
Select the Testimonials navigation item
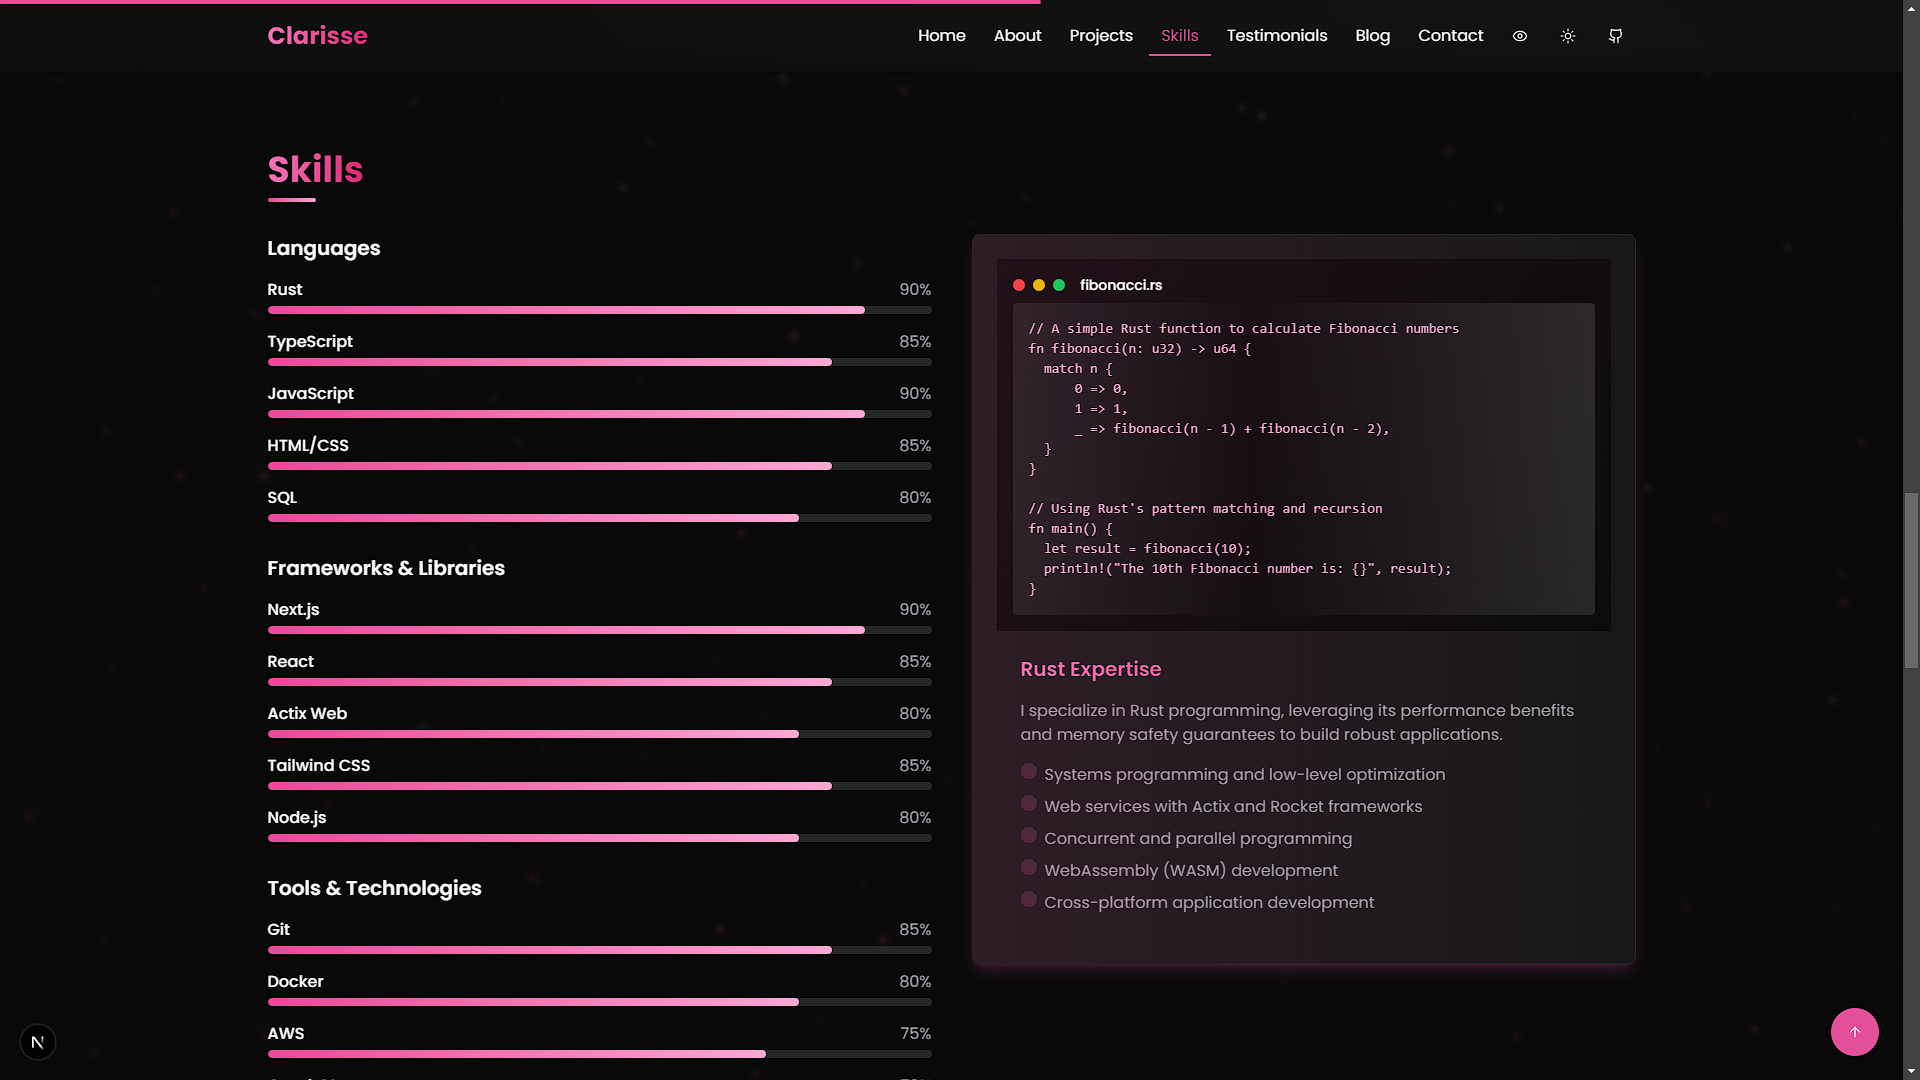(x=1276, y=35)
